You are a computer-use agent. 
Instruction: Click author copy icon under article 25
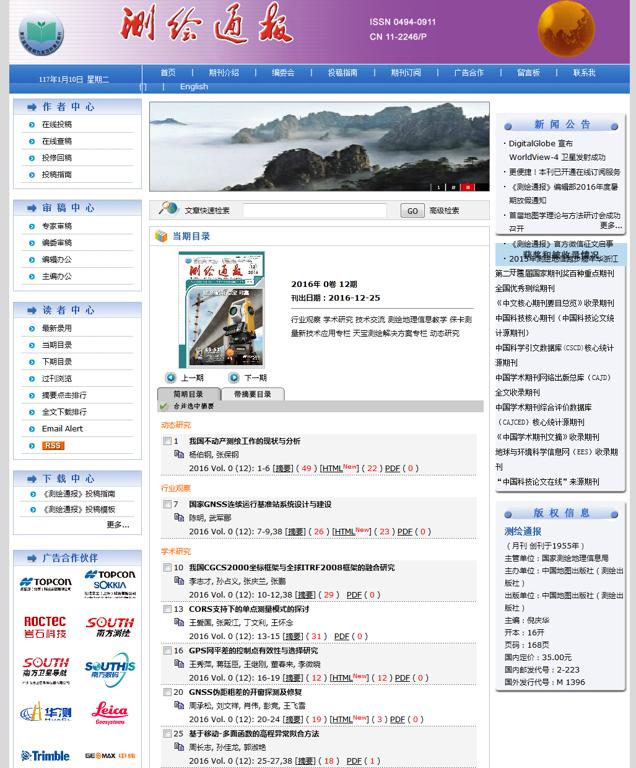point(179,747)
